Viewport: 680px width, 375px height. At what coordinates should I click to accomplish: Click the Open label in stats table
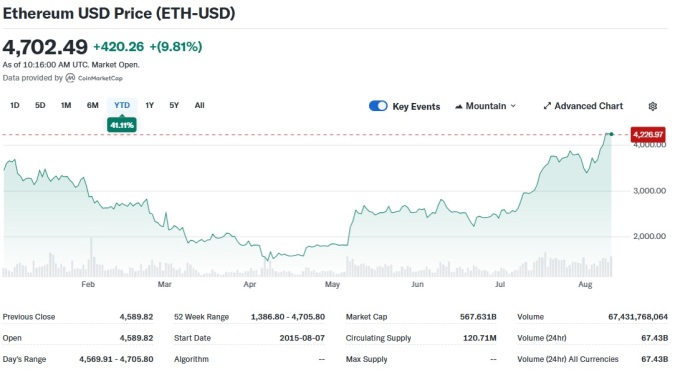coord(12,338)
